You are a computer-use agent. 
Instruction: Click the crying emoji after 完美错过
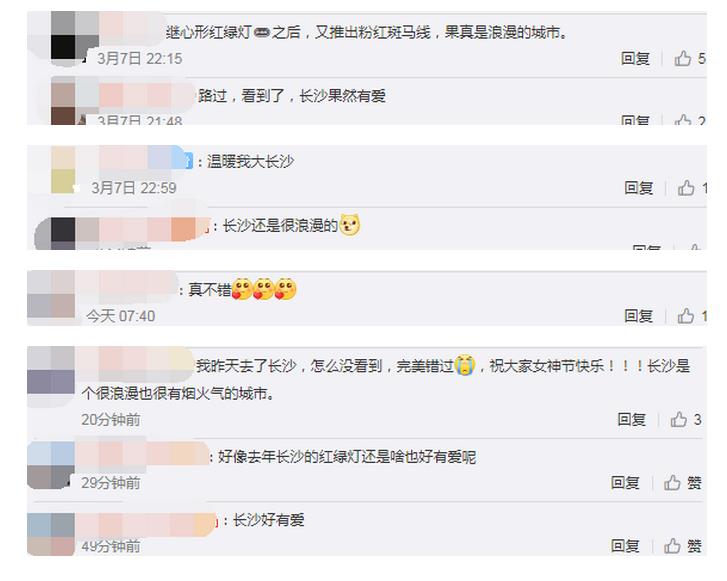pos(465,365)
